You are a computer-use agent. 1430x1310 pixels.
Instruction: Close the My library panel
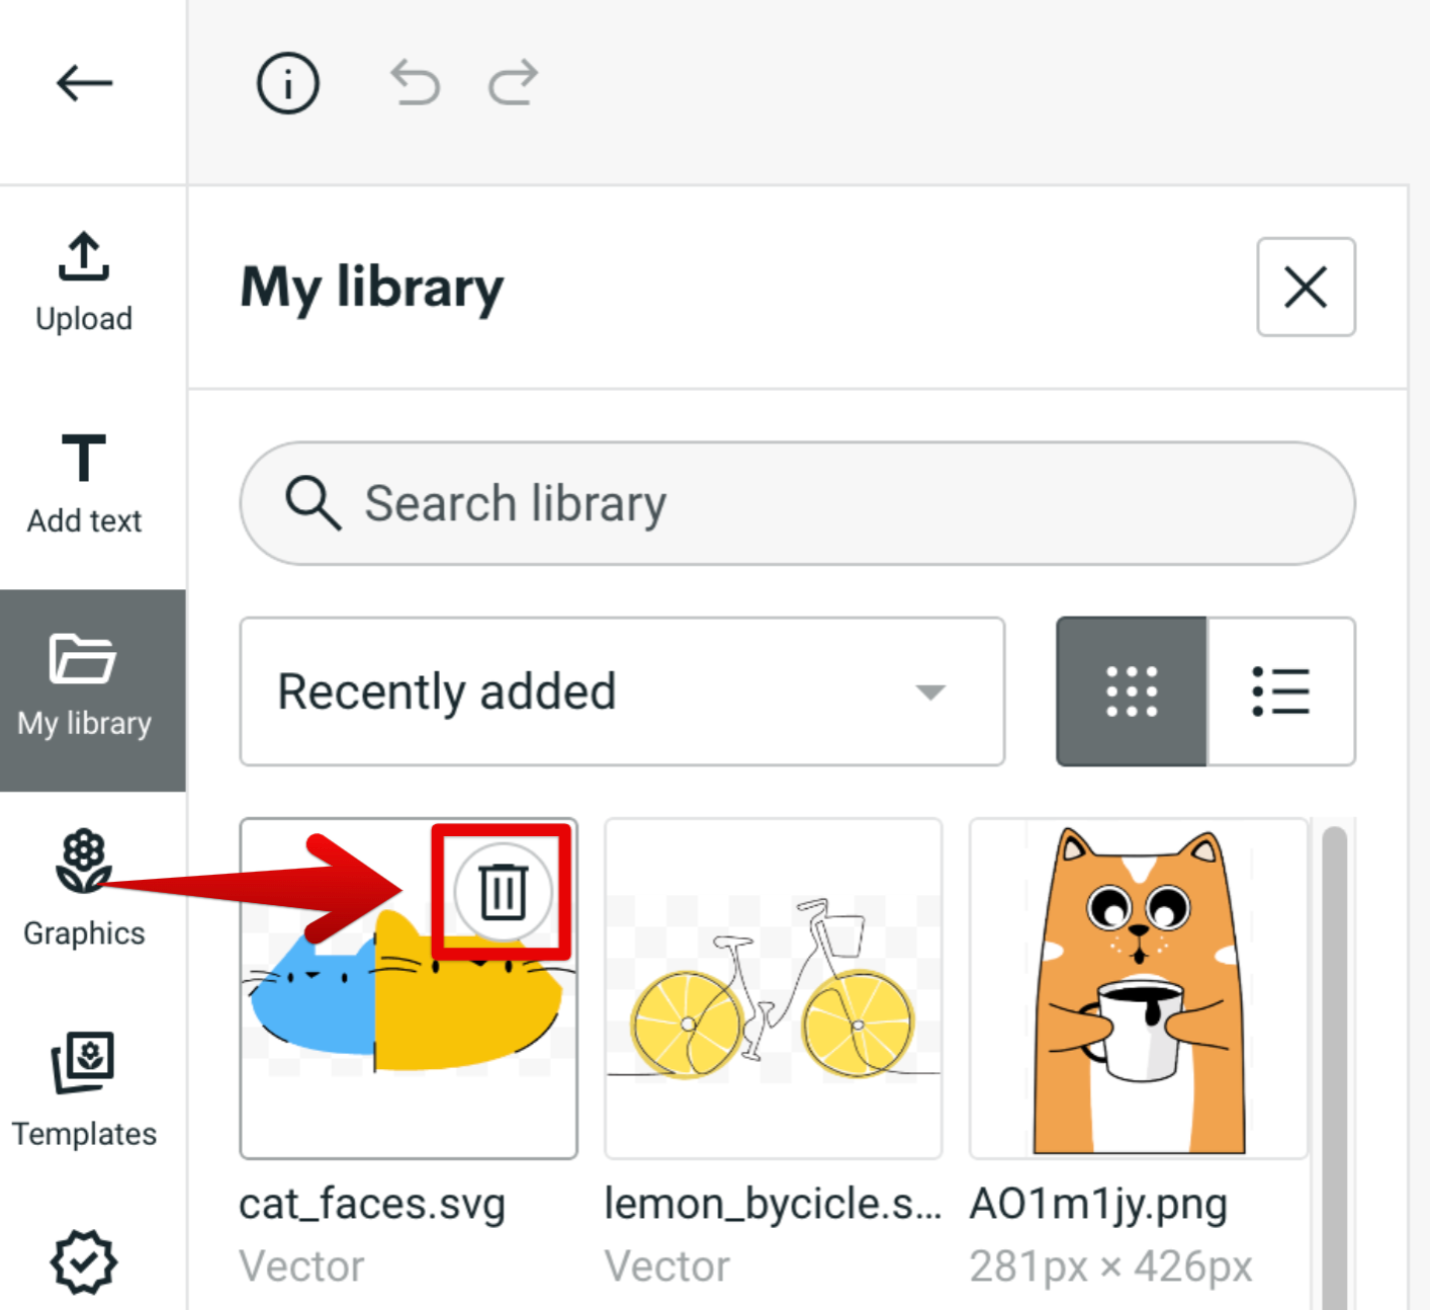click(x=1306, y=287)
